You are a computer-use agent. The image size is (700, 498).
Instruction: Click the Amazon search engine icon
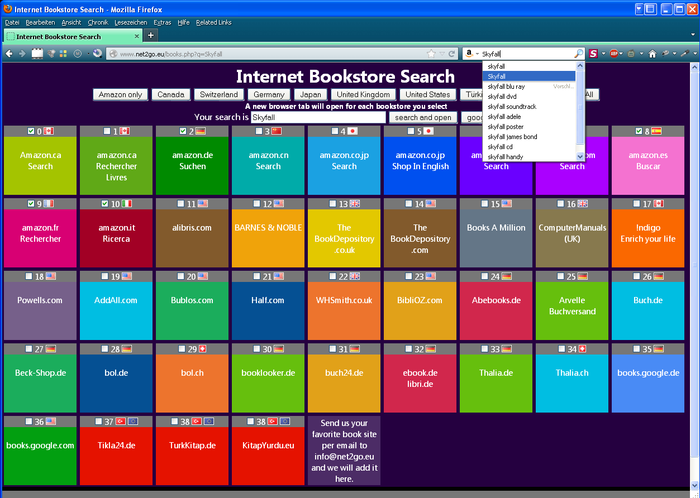tap(469, 54)
